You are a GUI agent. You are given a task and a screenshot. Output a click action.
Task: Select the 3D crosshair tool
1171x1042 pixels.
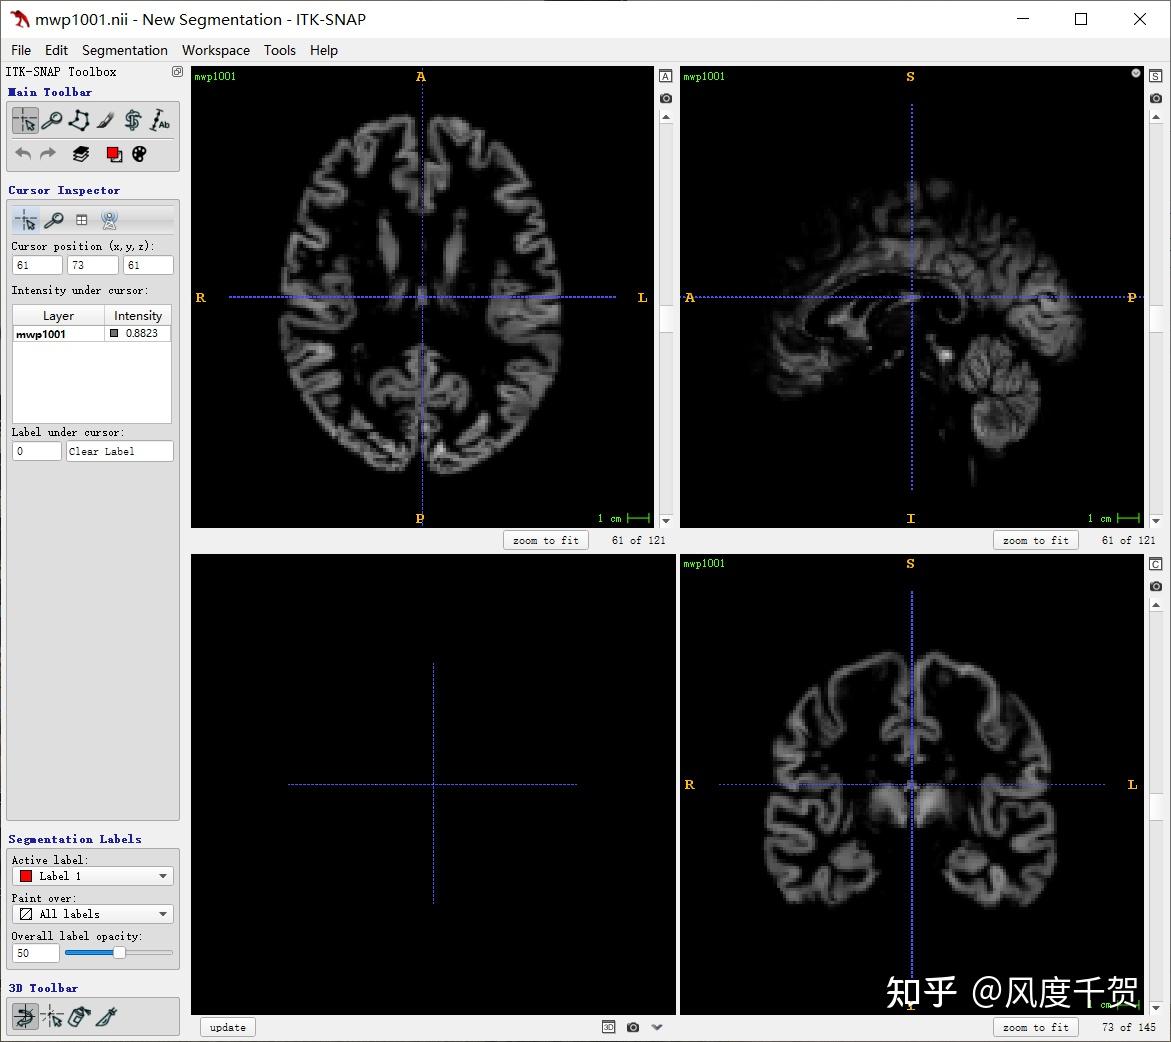(52, 1017)
